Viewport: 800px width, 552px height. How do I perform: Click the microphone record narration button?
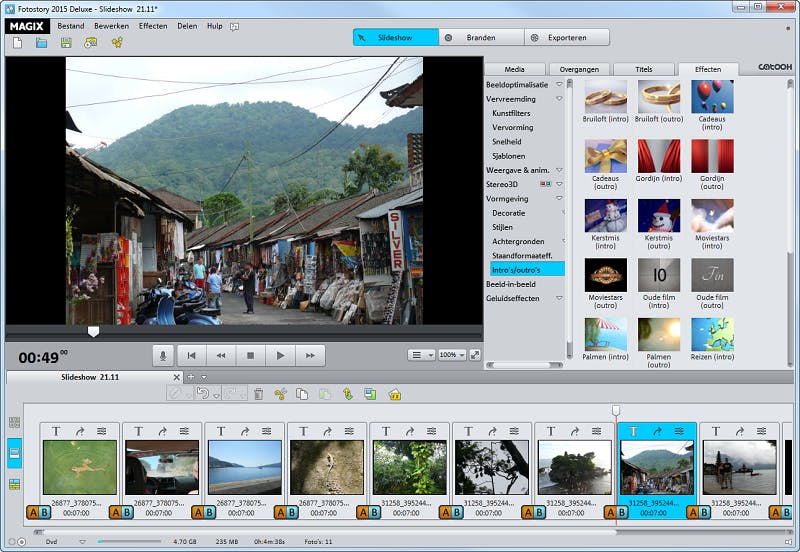163,355
